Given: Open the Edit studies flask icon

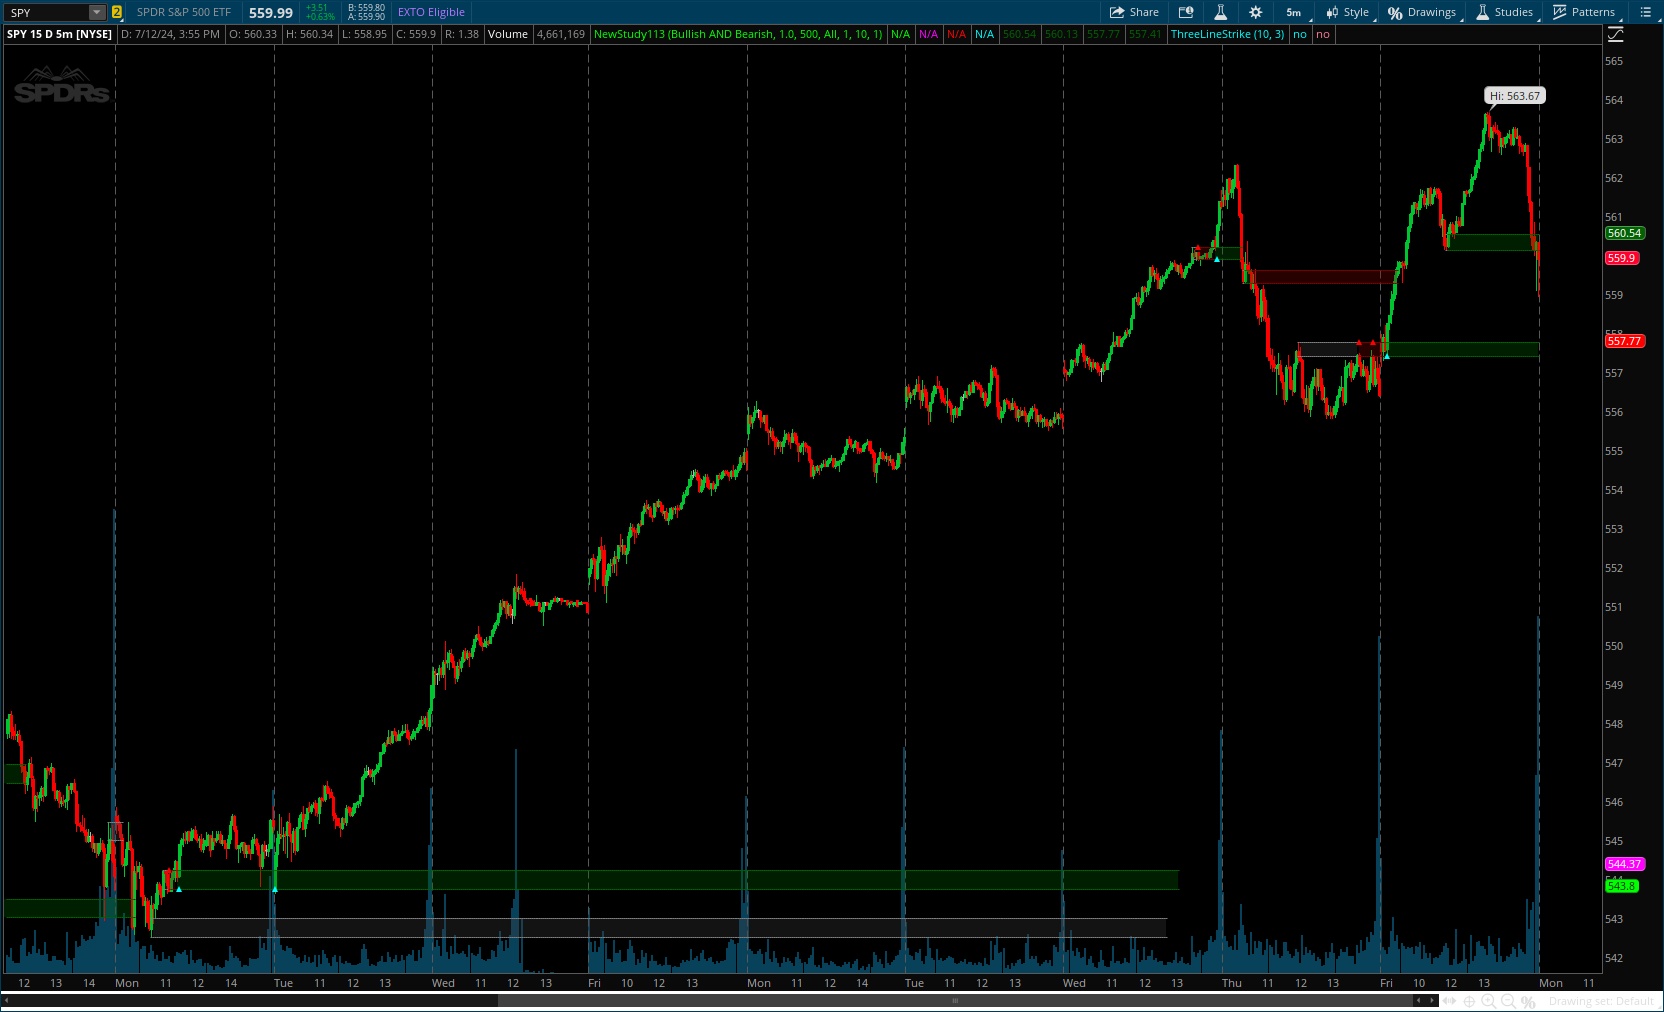Looking at the screenshot, I should click(1220, 12).
